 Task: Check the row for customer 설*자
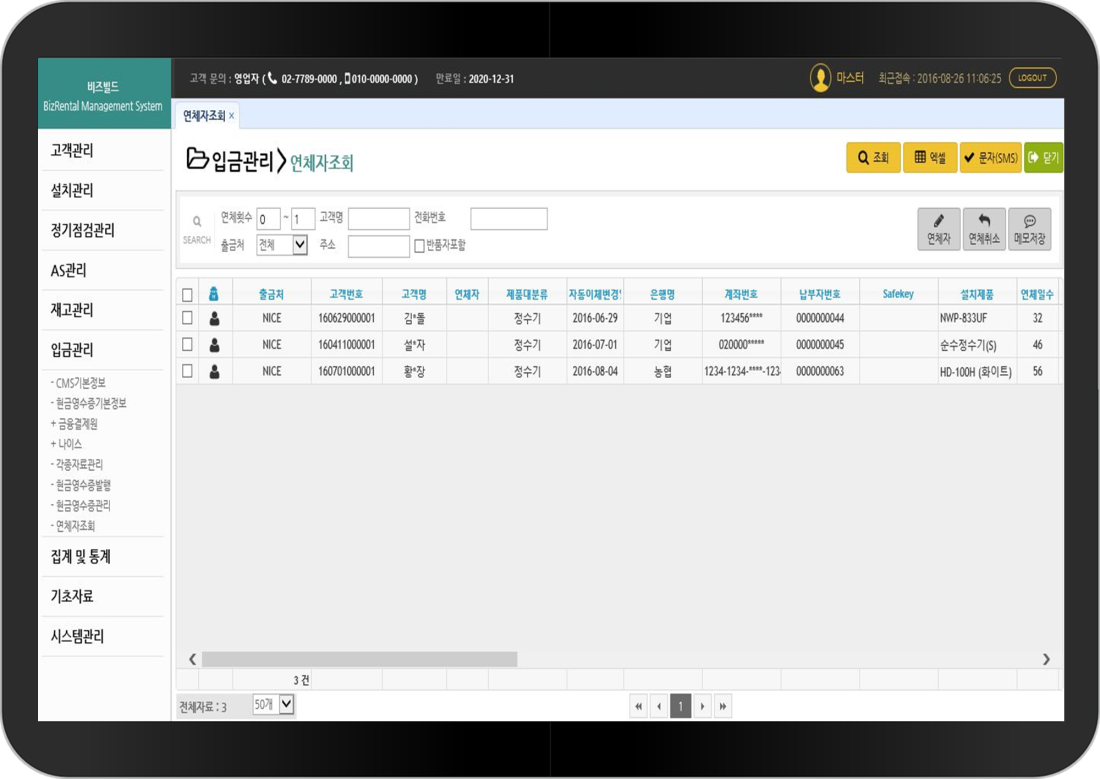(x=187, y=345)
